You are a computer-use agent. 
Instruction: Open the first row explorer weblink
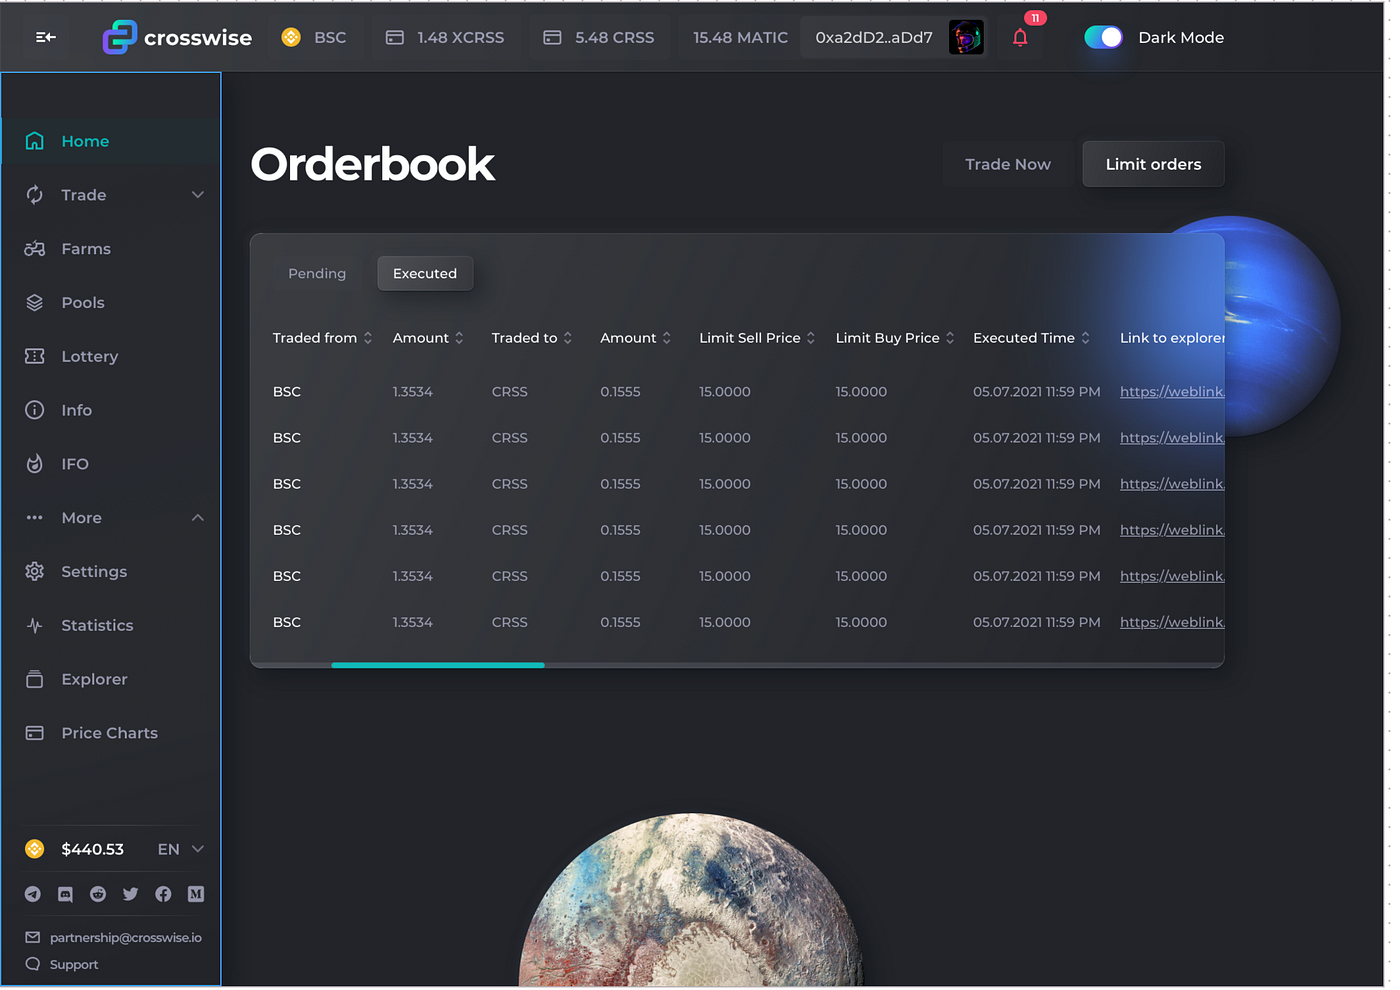tap(1172, 392)
